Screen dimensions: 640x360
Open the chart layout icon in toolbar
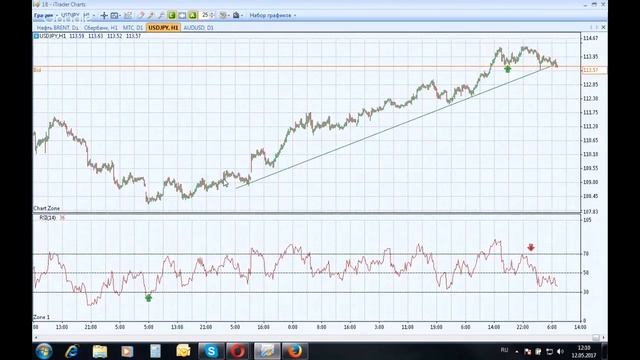tap(115, 16)
